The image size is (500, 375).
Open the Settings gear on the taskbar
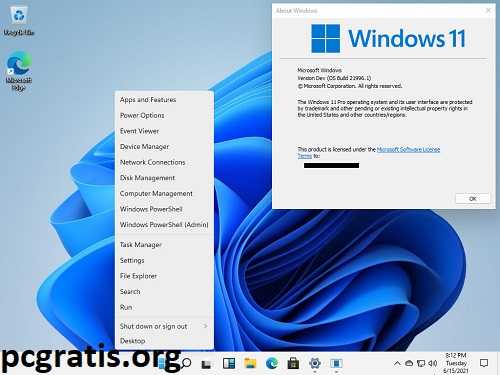point(315,363)
